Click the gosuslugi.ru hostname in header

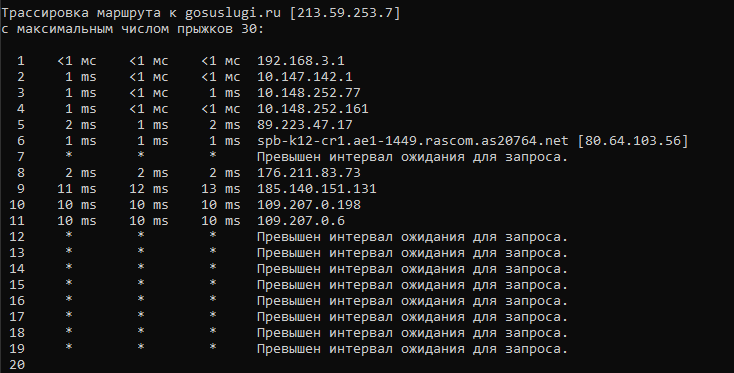pos(233,13)
